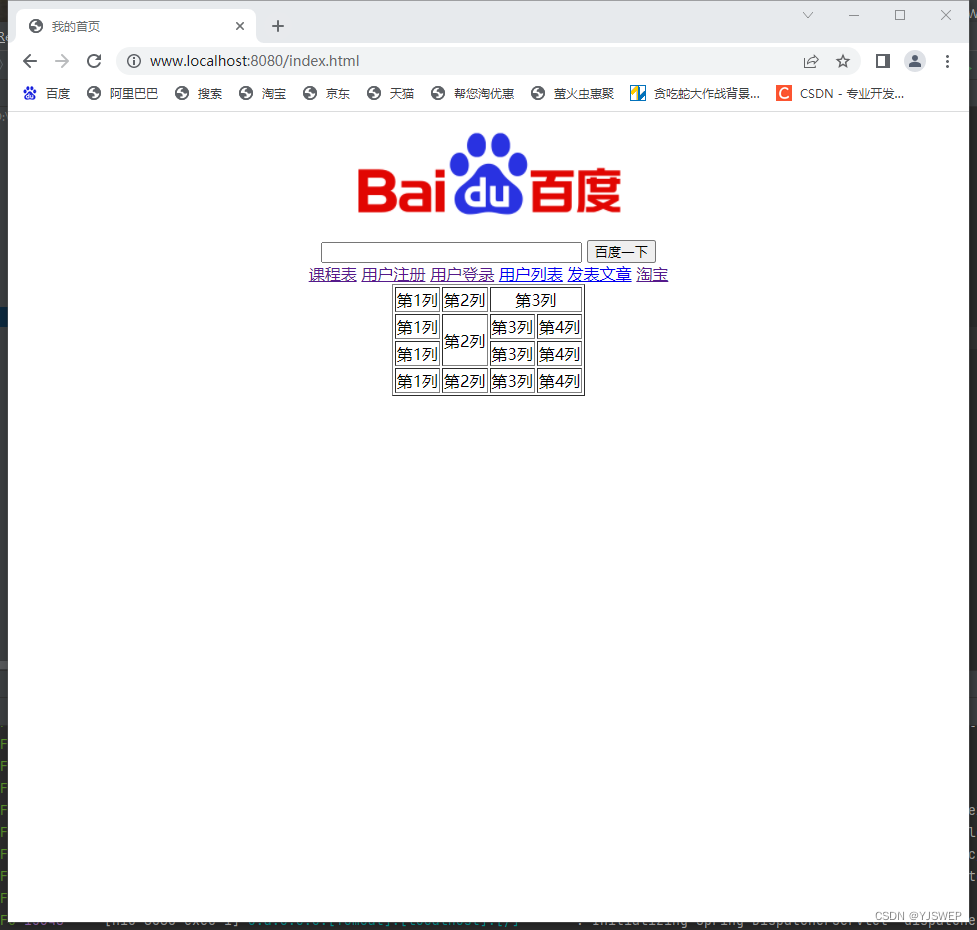
Task: Close the 我的首页 tab
Action: (x=240, y=26)
